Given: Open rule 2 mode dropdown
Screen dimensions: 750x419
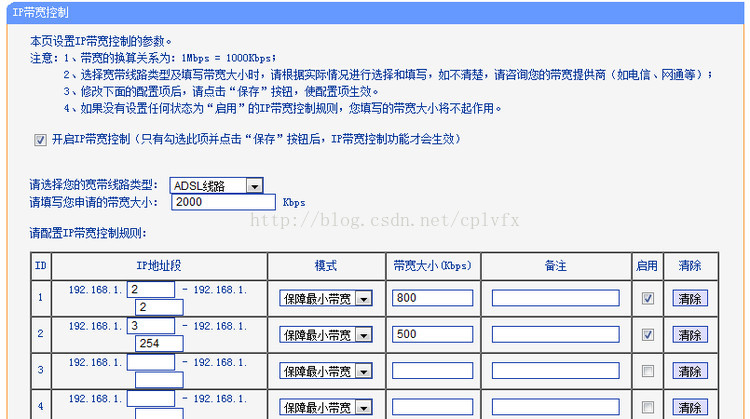Looking at the screenshot, I should pyautogui.click(x=326, y=335).
